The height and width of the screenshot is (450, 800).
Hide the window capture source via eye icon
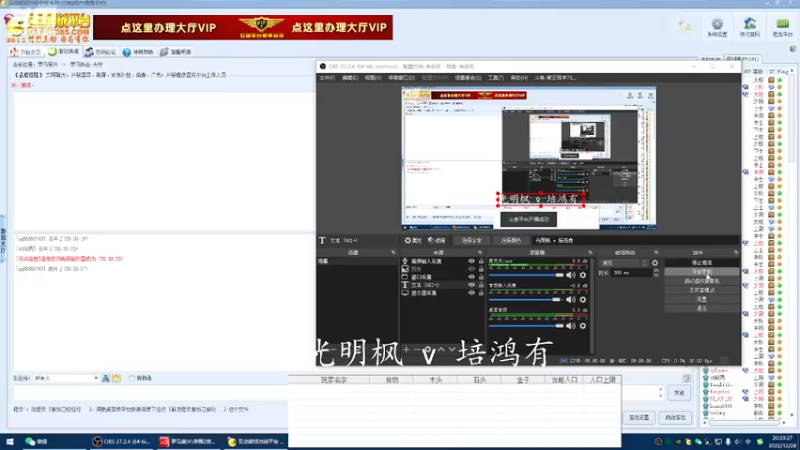[471, 277]
